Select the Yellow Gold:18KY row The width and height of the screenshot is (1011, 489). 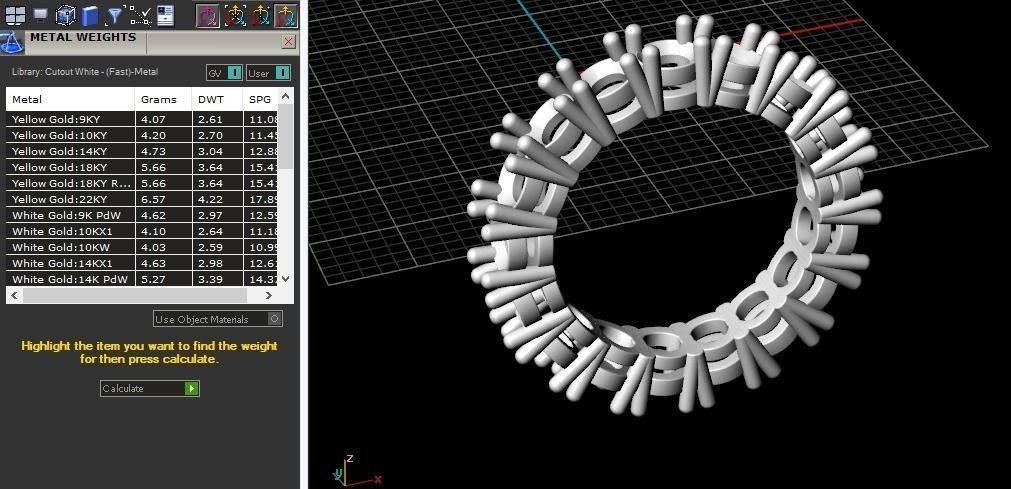coord(142,167)
